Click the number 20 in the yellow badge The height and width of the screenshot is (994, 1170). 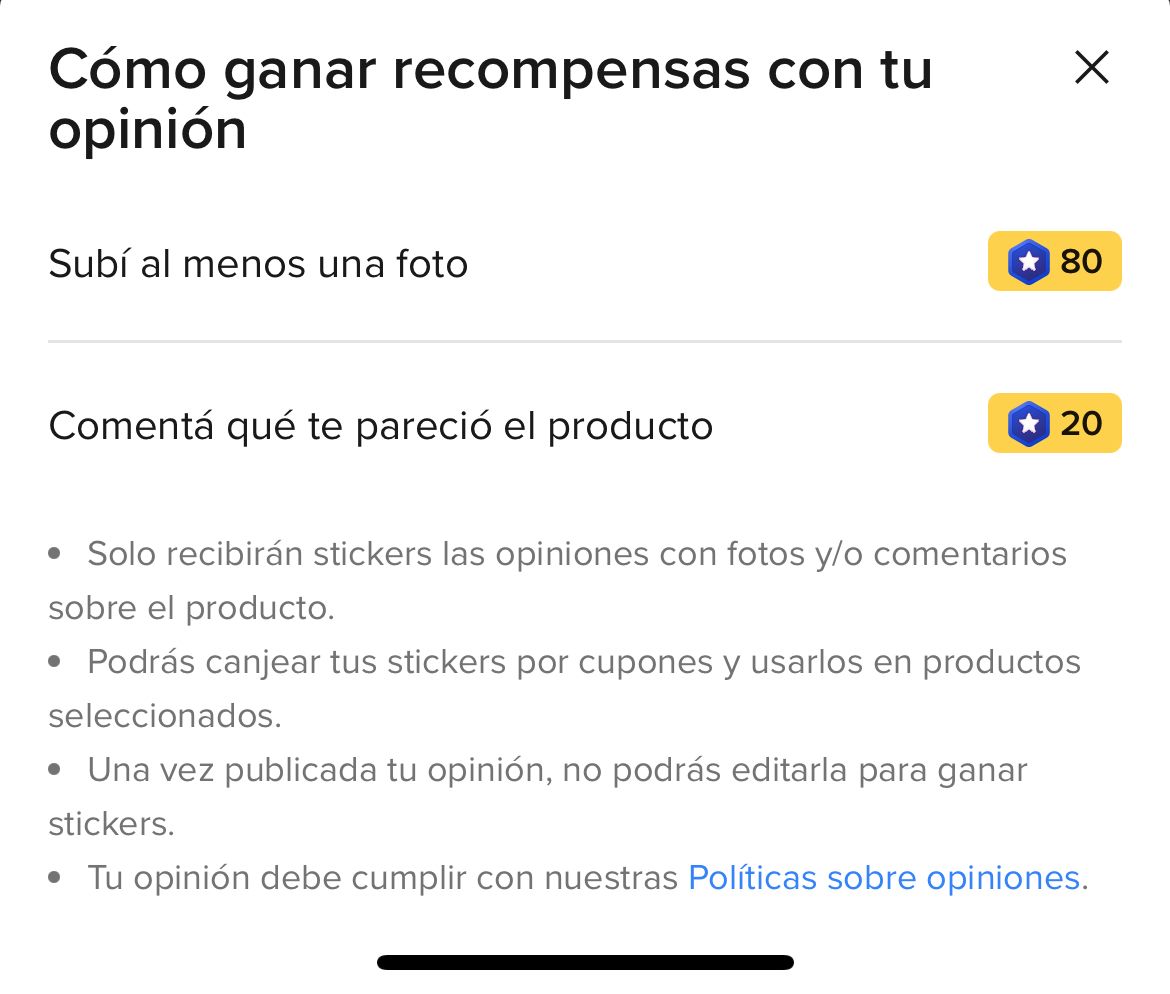coord(1081,424)
